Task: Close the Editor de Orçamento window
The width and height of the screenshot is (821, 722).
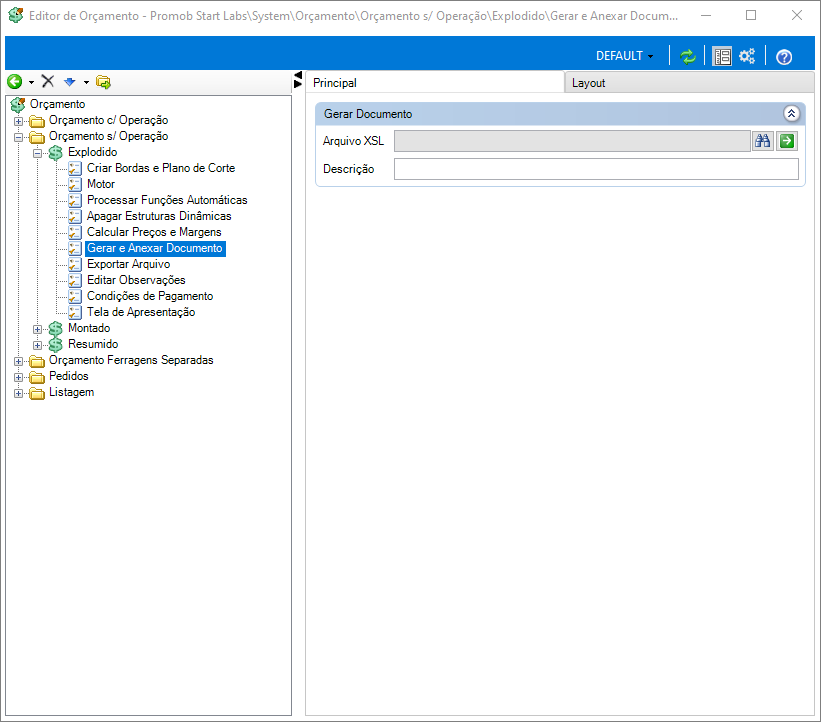Action: [796, 16]
